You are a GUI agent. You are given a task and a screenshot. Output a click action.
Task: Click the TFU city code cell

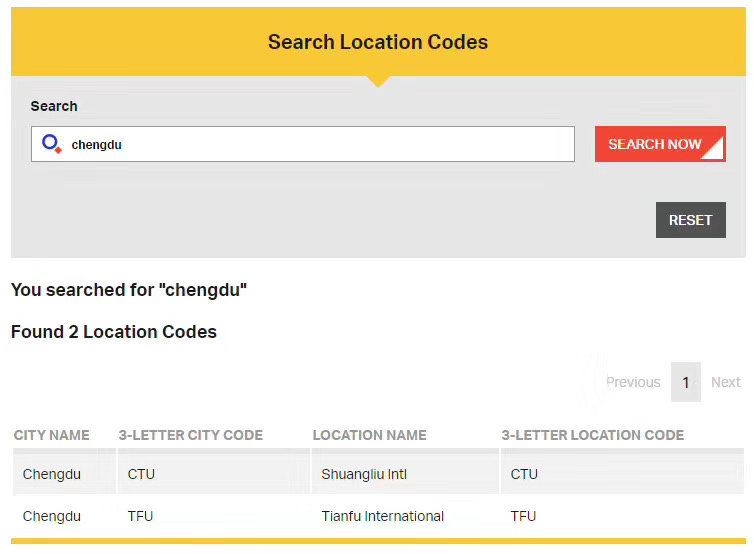140,516
